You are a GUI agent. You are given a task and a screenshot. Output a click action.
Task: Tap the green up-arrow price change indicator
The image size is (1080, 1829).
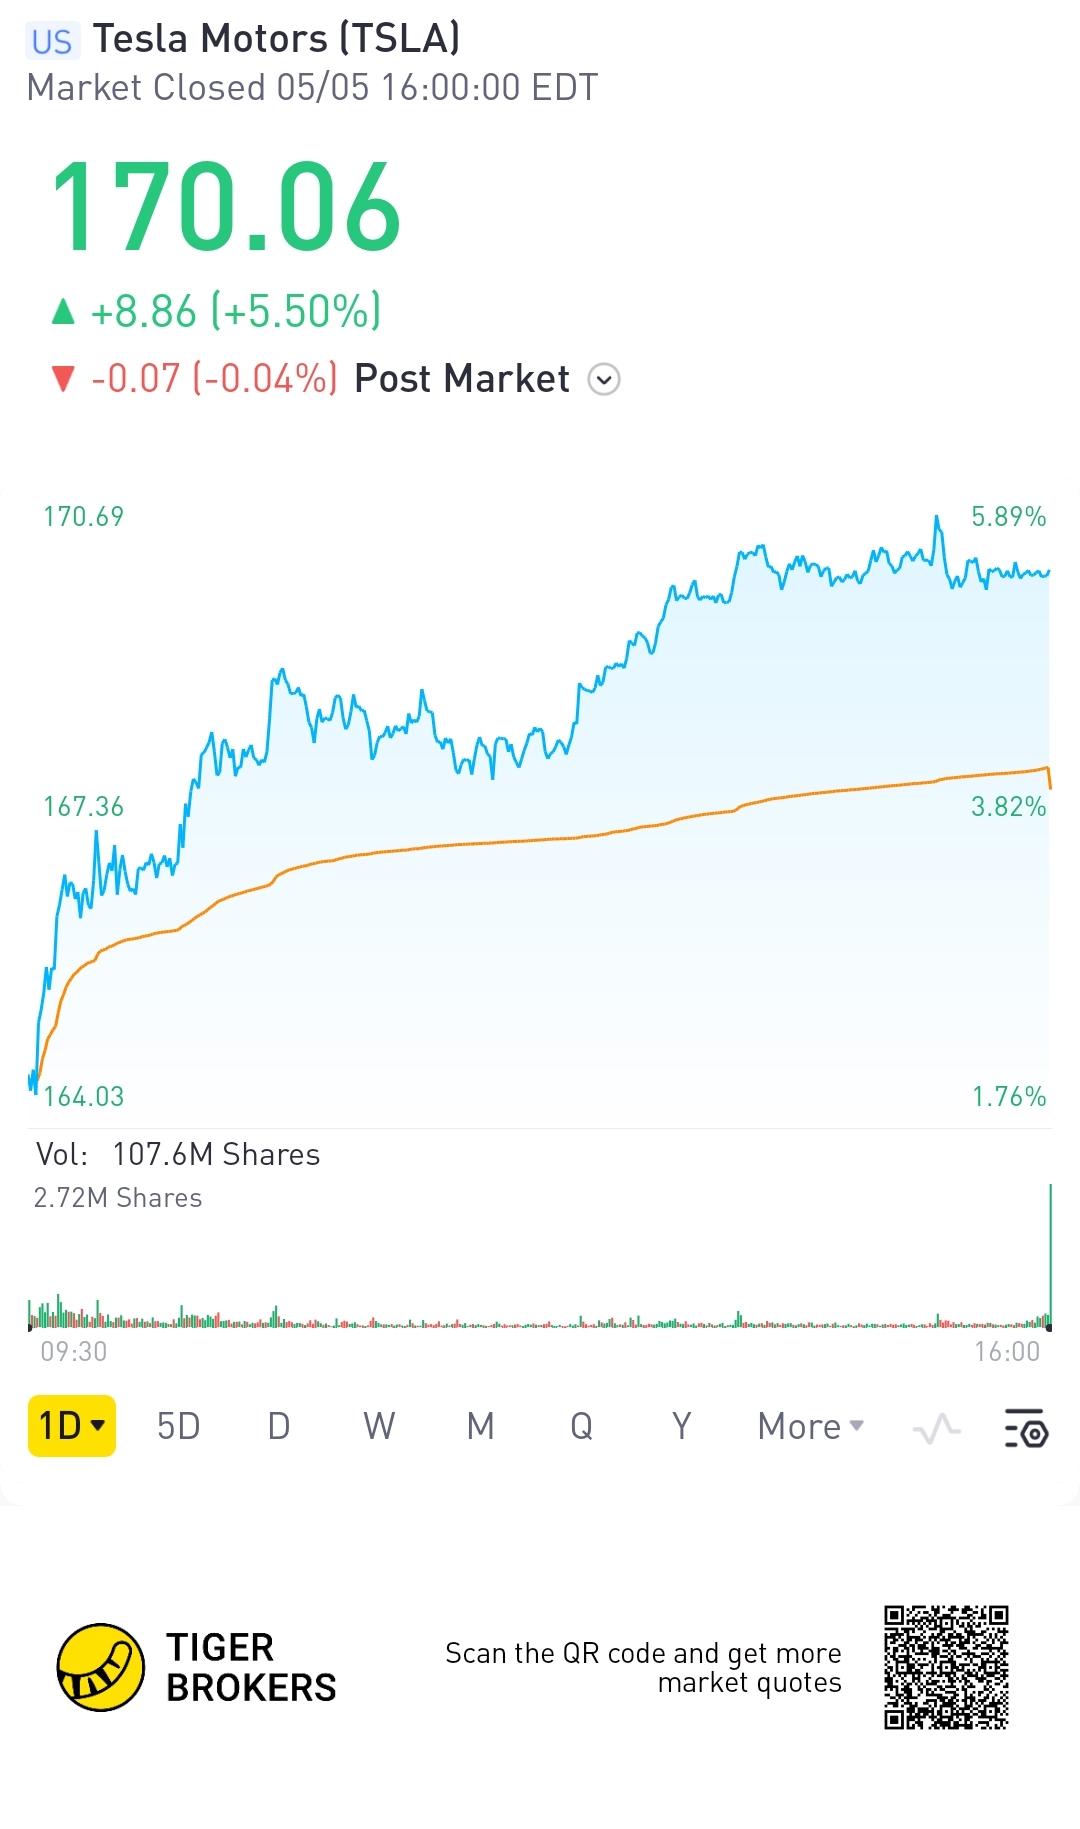63,312
